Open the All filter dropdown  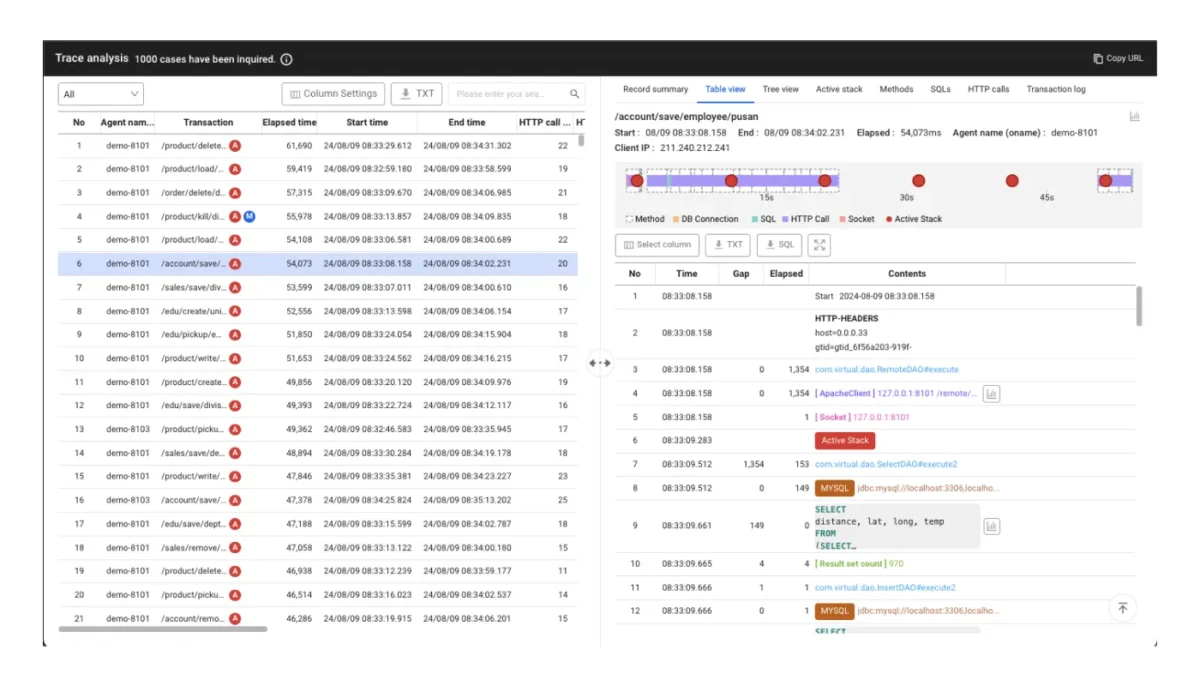[x=101, y=94]
